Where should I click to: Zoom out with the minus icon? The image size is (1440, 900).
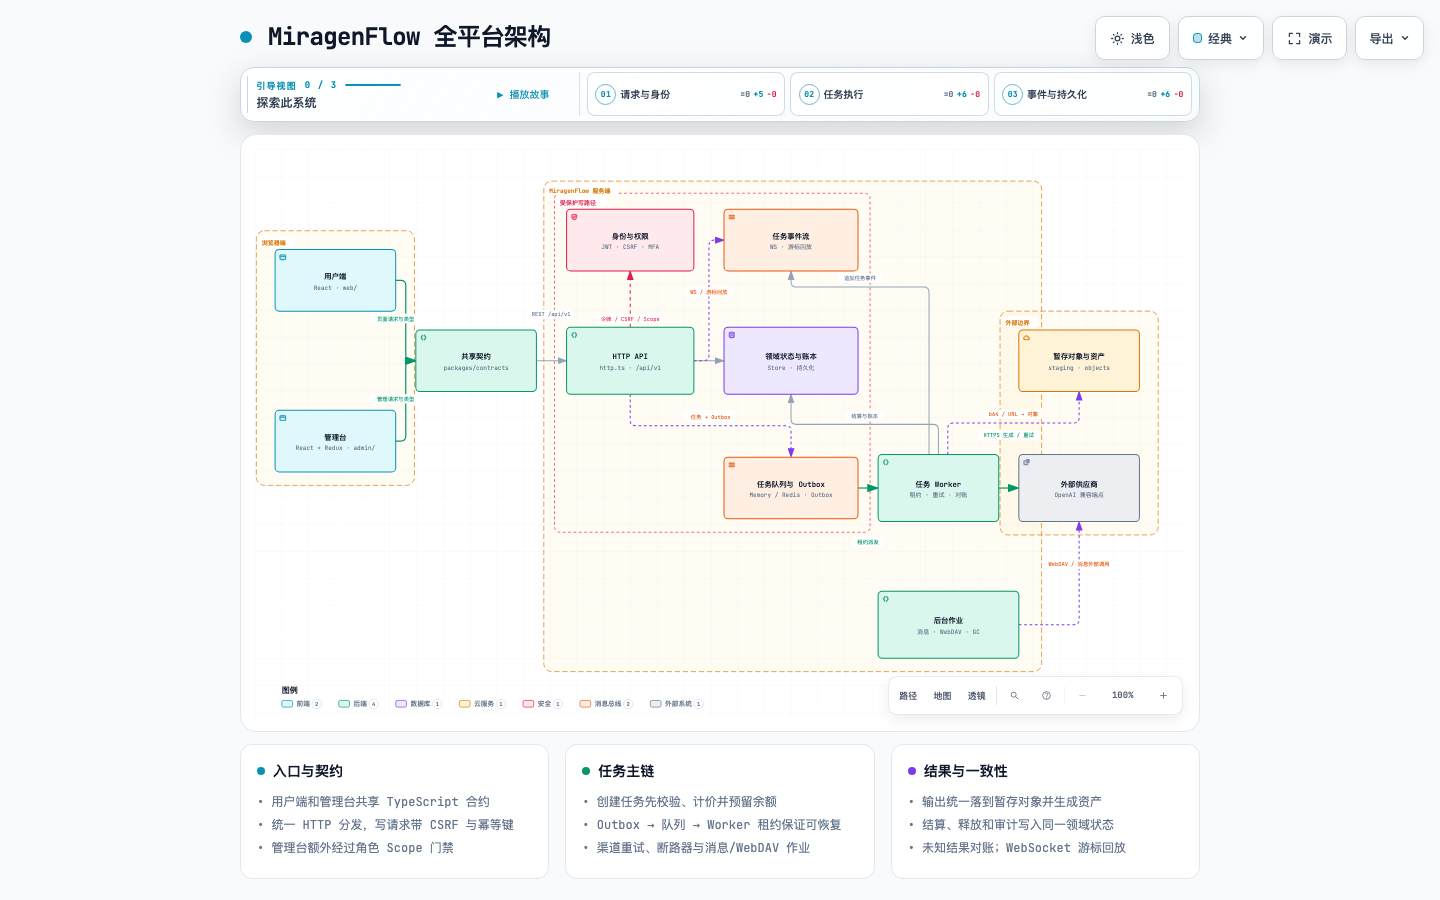(1082, 696)
